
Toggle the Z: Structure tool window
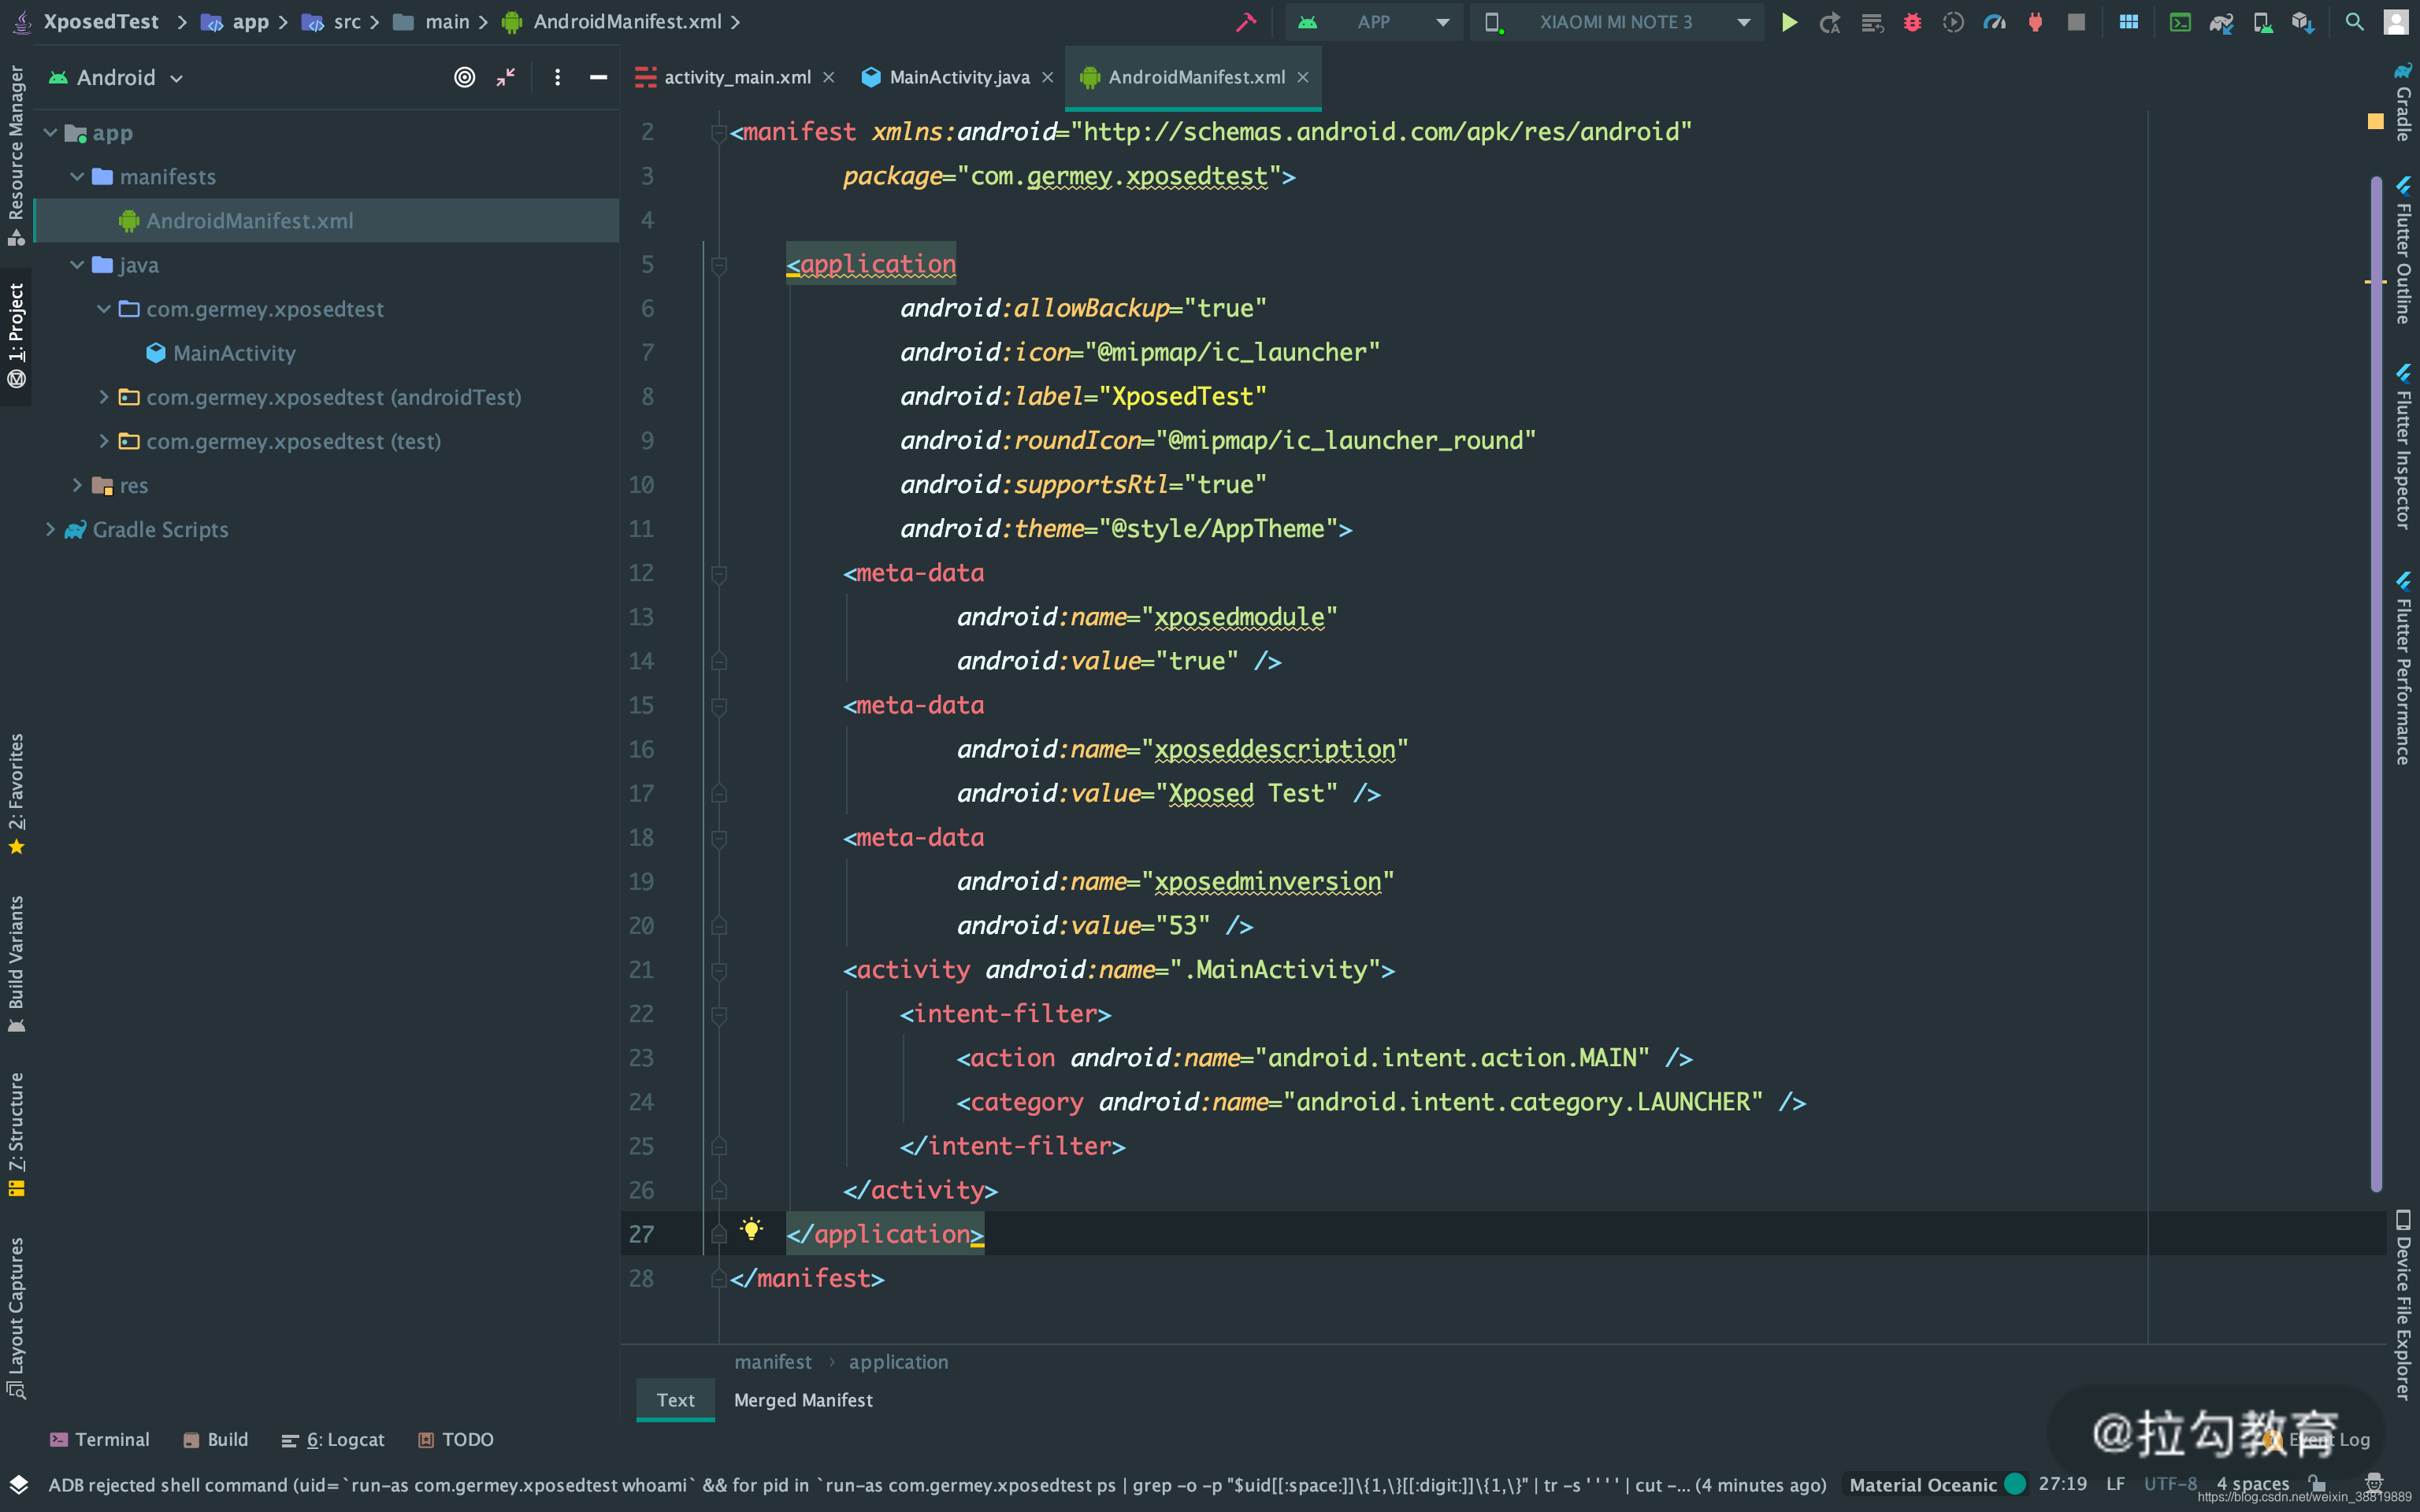16,1134
